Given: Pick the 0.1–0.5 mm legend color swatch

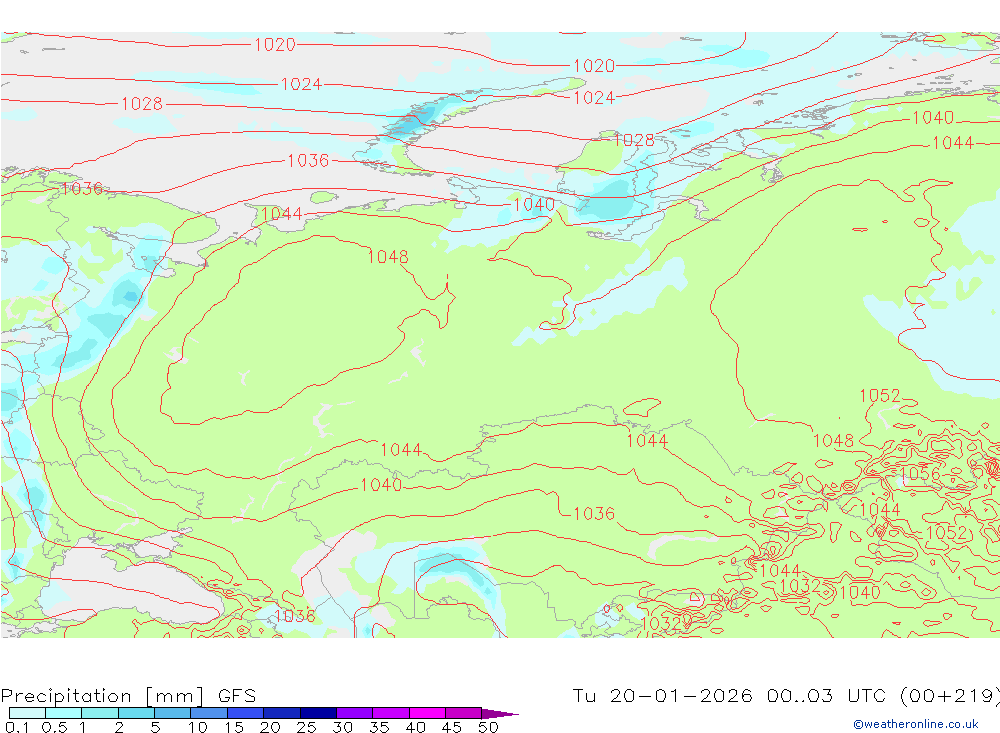Looking at the screenshot, I should [x=27, y=713].
